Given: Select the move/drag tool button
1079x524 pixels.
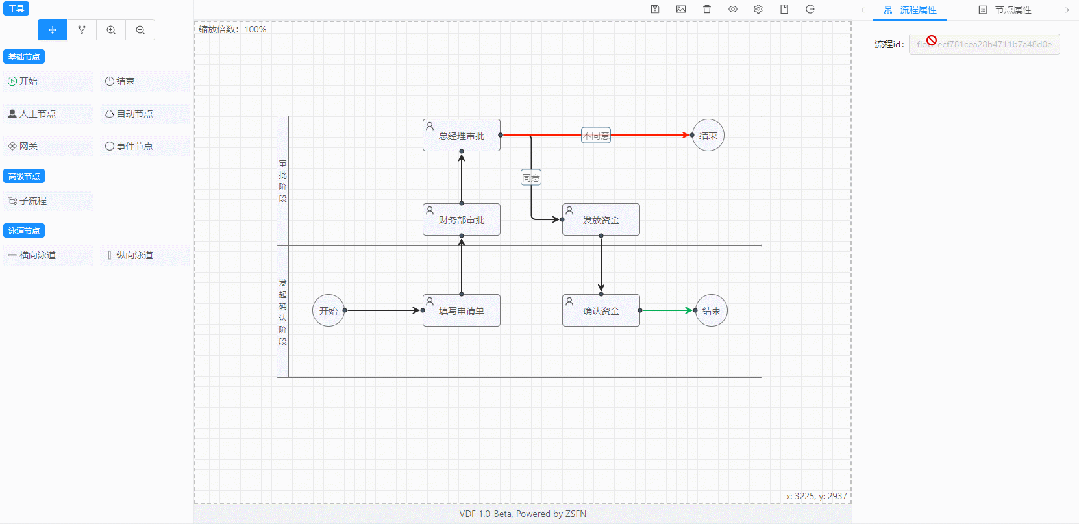Looking at the screenshot, I should click(52, 30).
